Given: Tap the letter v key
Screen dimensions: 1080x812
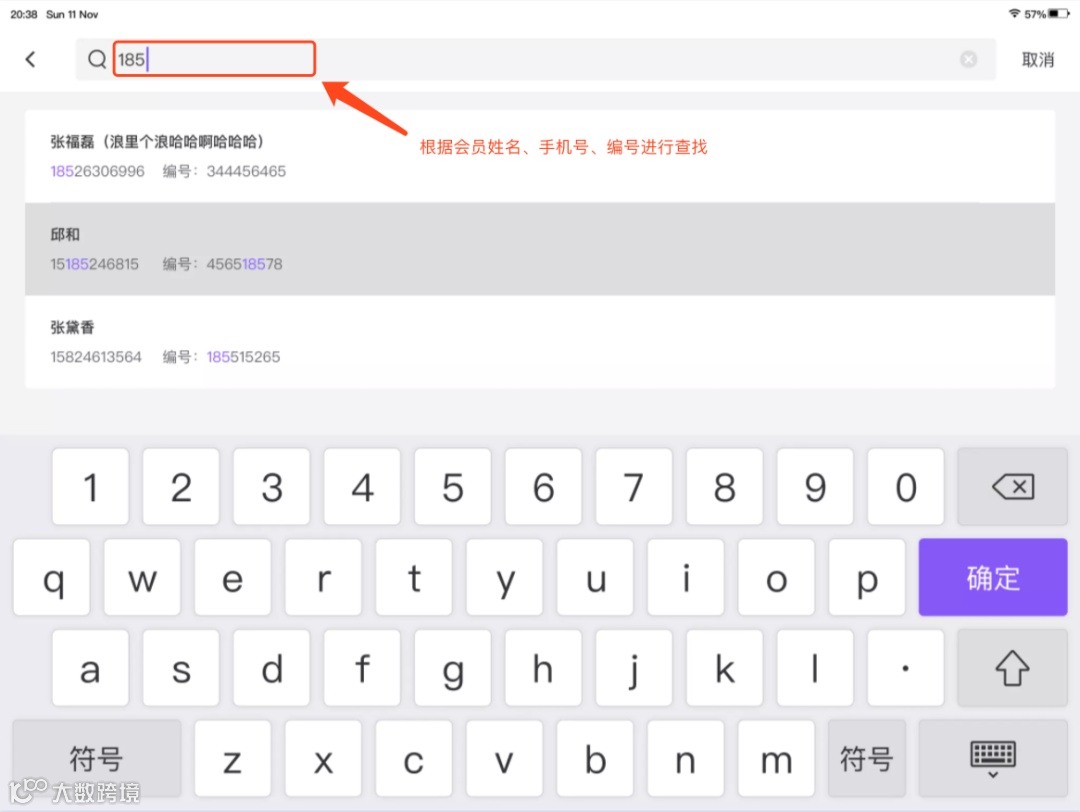Looking at the screenshot, I should [505, 758].
